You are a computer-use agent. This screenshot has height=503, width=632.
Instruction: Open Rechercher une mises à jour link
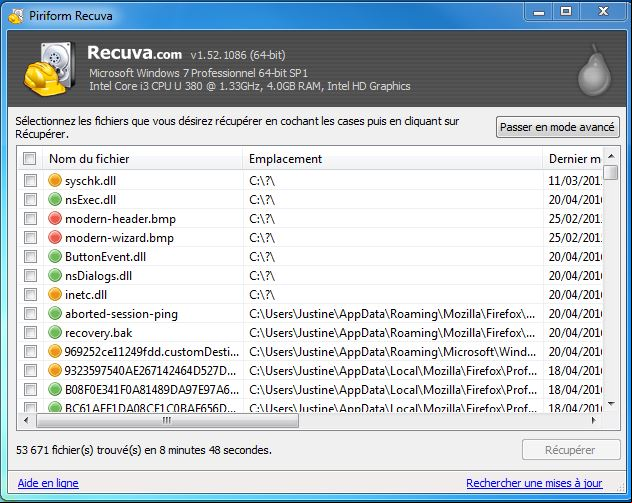(x=534, y=483)
